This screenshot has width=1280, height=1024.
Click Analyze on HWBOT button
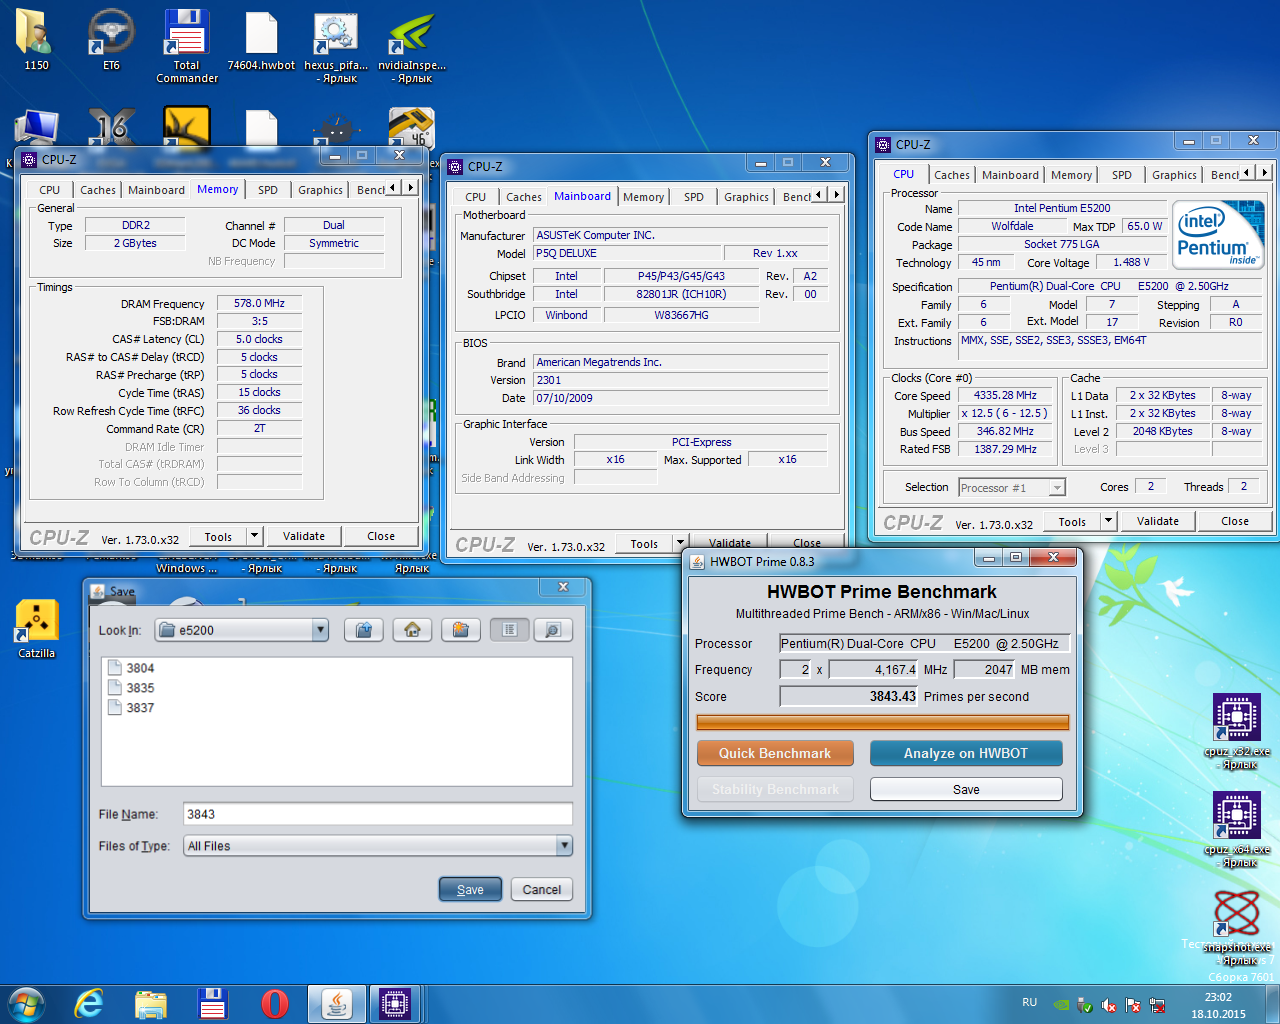tap(966, 753)
